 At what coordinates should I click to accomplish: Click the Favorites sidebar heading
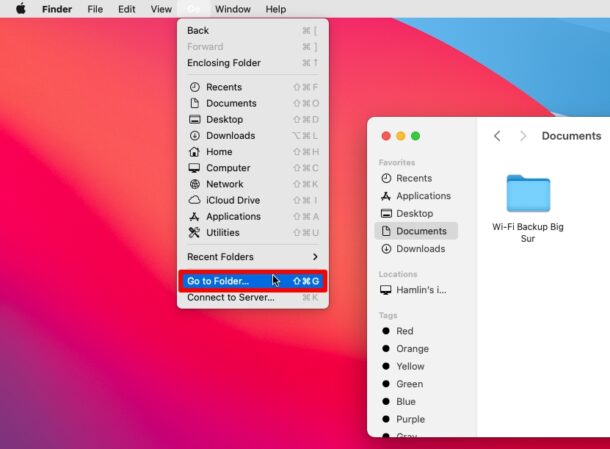pos(397,162)
